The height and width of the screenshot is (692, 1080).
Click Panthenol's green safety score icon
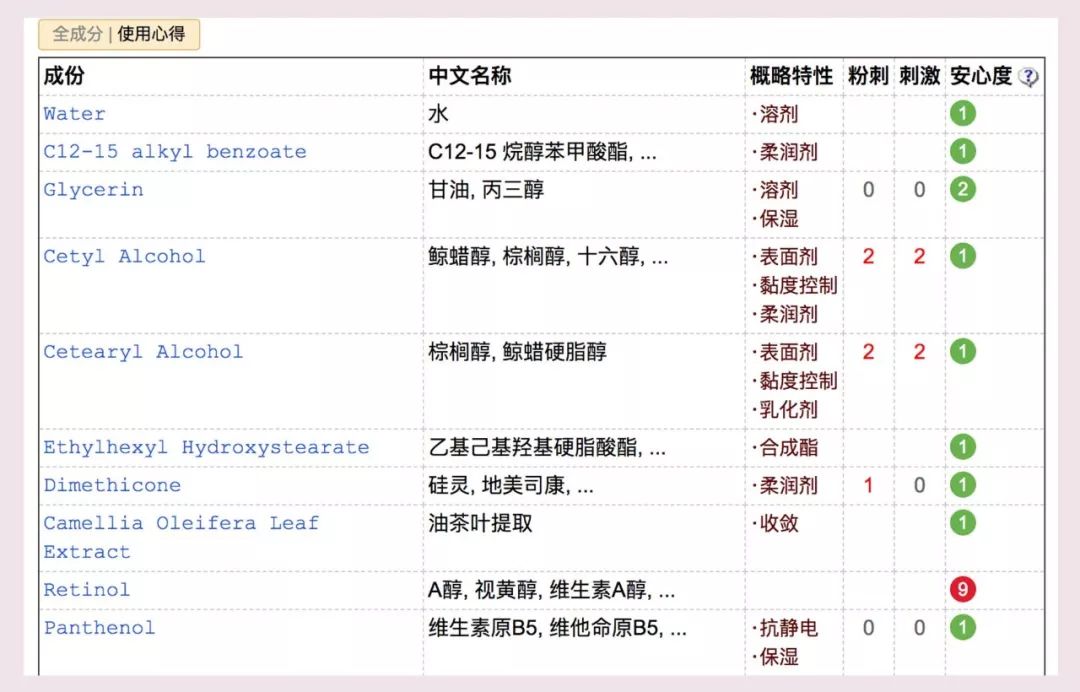click(x=962, y=627)
